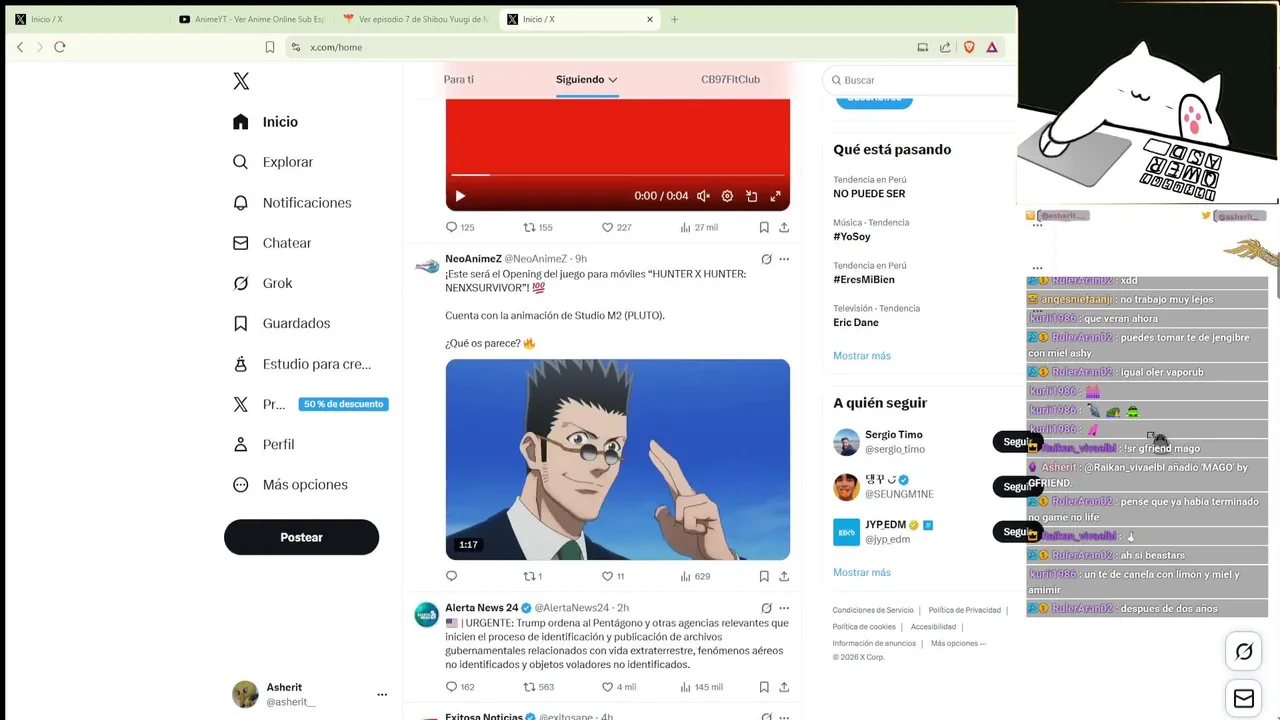Screen dimensions: 1280x720
Task: Share the NeoAnimeZ post
Action: tap(784, 576)
